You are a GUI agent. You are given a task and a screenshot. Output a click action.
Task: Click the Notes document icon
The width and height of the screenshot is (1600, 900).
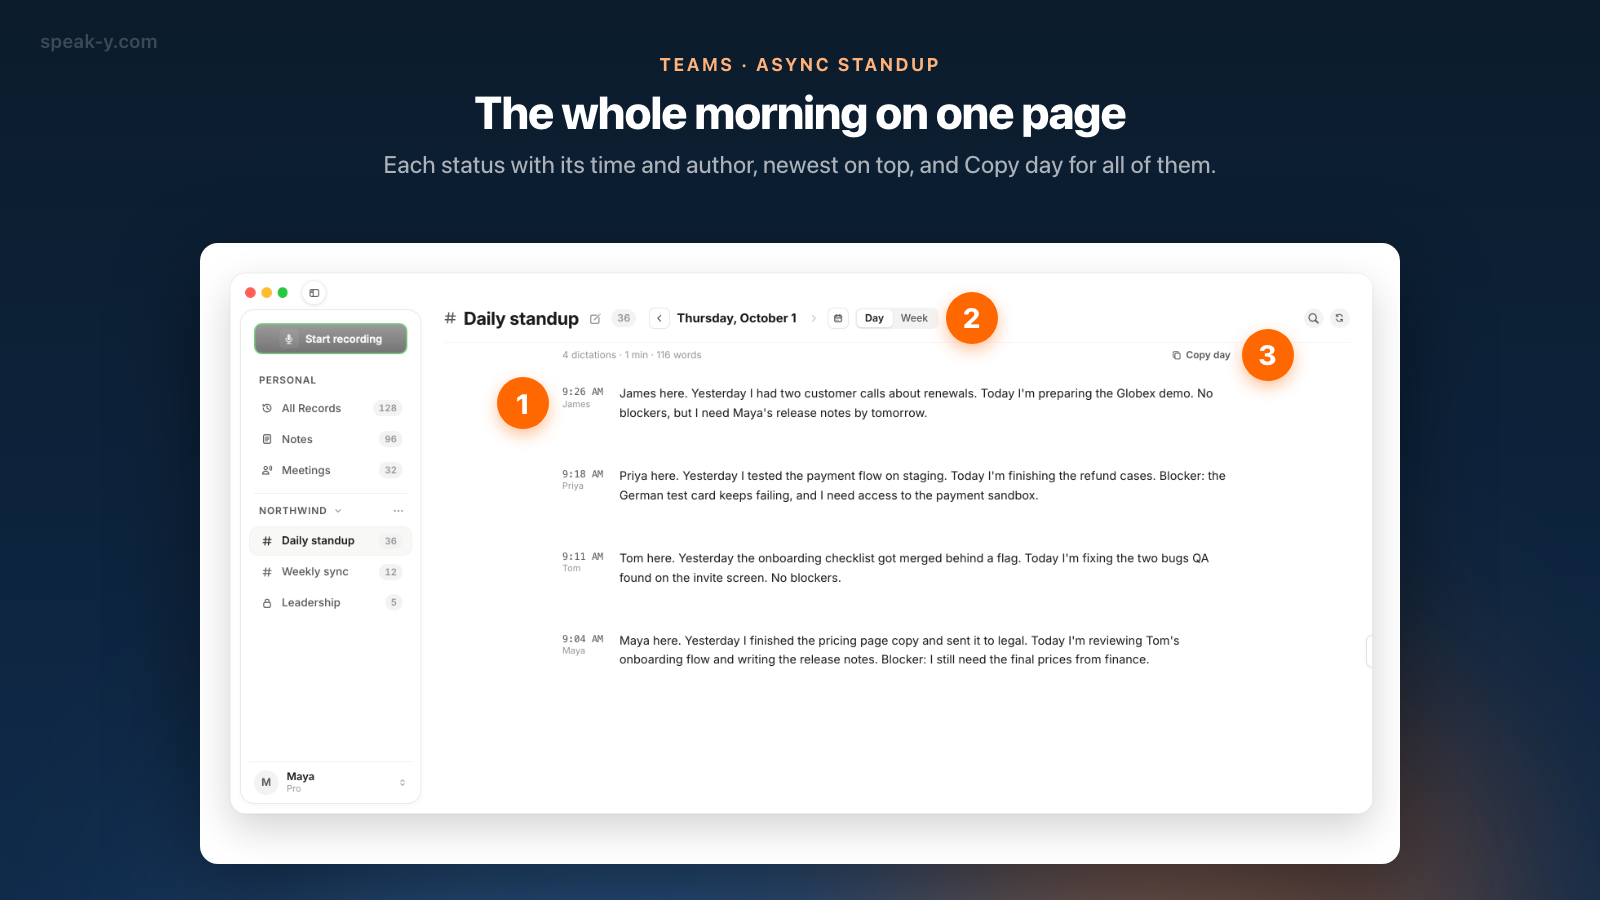tap(267, 439)
